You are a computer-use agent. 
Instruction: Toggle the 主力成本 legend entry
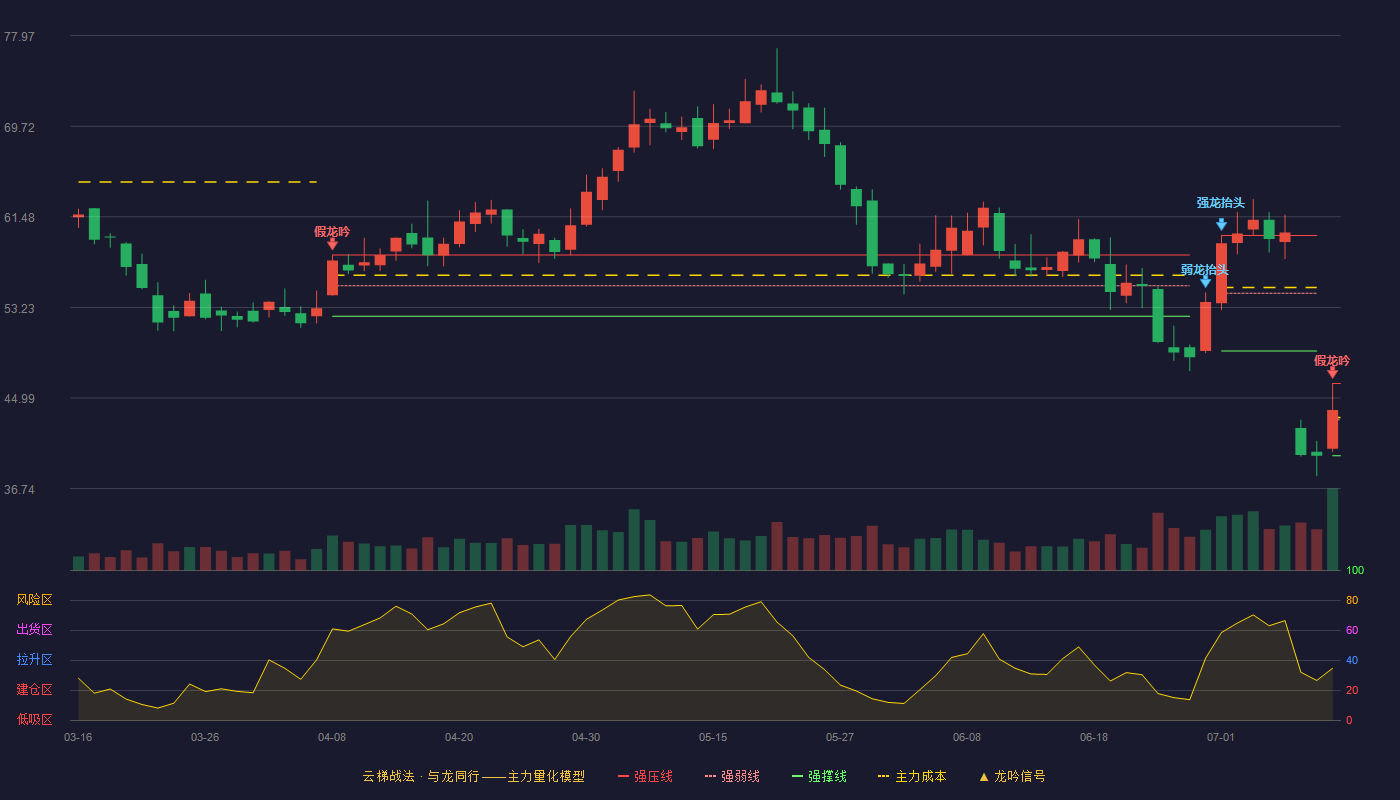coord(912,776)
